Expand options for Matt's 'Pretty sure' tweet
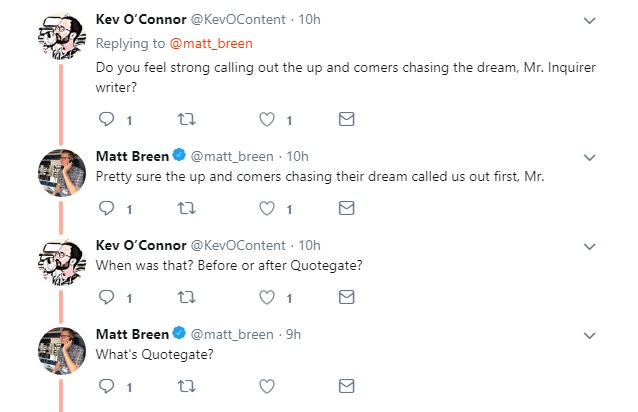Viewport: 638px width, 412px height. [589, 157]
